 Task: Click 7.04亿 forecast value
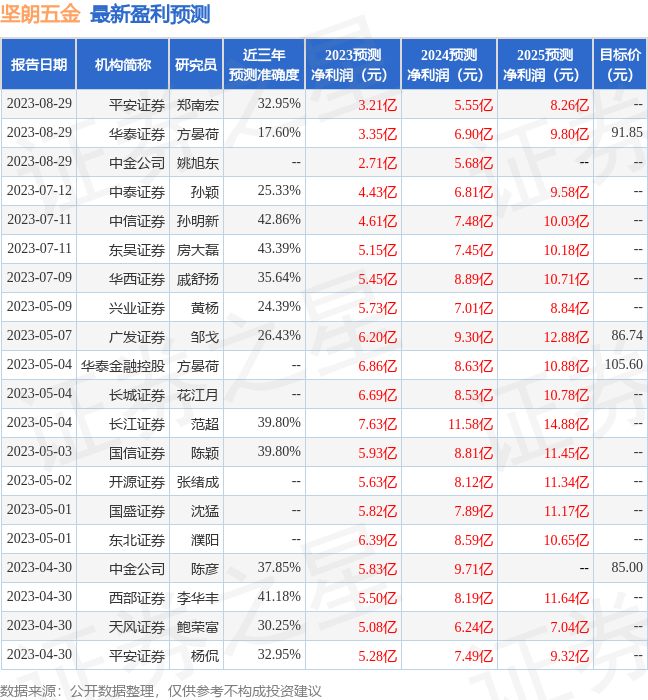pyautogui.click(x=569, y=627)
